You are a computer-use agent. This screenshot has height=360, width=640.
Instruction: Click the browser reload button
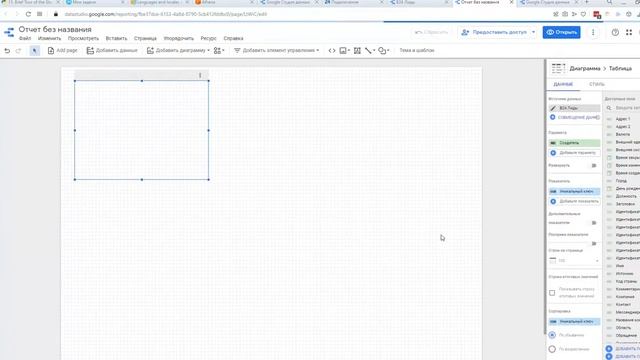coord(28,14)
